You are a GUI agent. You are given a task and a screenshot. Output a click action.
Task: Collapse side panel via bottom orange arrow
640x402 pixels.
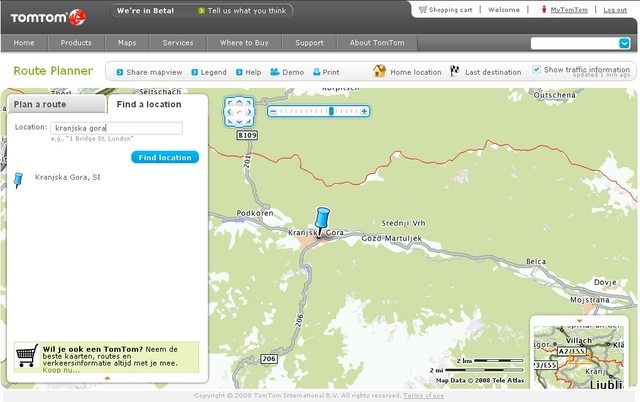107,378
